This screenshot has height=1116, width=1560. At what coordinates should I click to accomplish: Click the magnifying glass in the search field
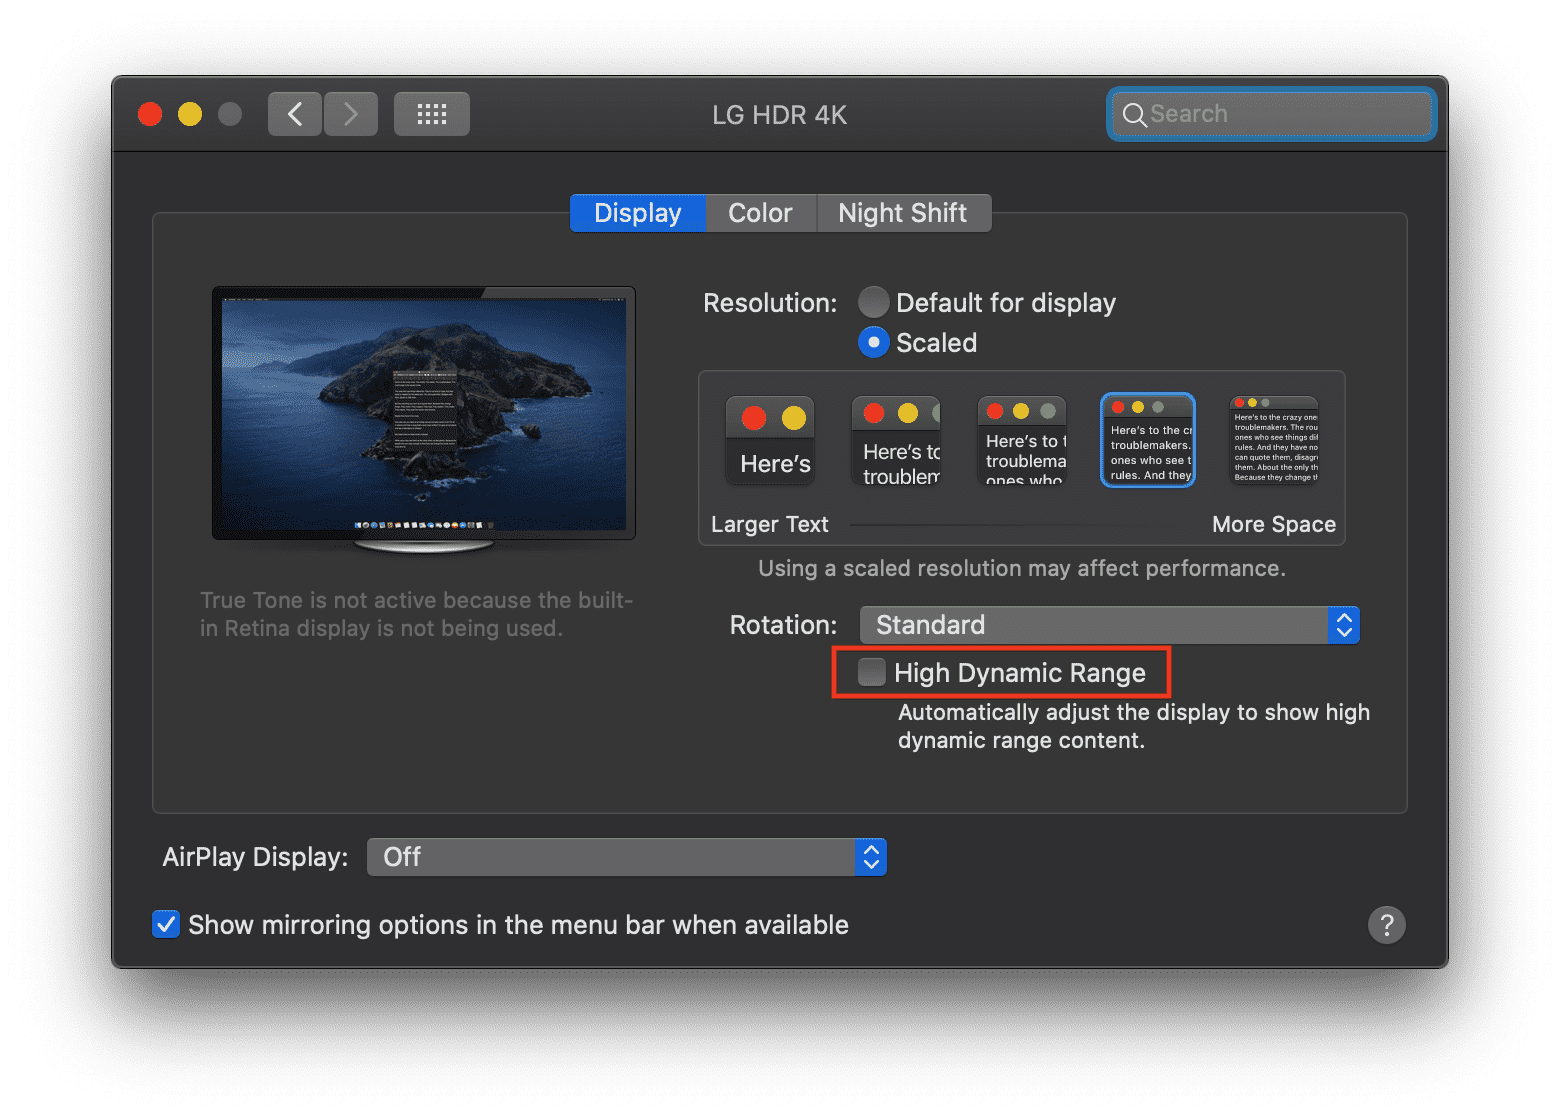click(1134, 114)
